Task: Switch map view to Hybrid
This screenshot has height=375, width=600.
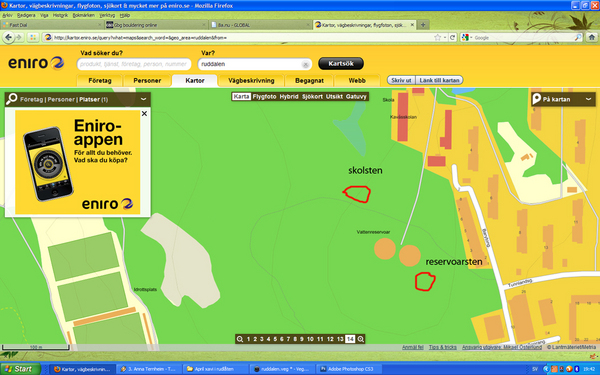Action: 289,96
